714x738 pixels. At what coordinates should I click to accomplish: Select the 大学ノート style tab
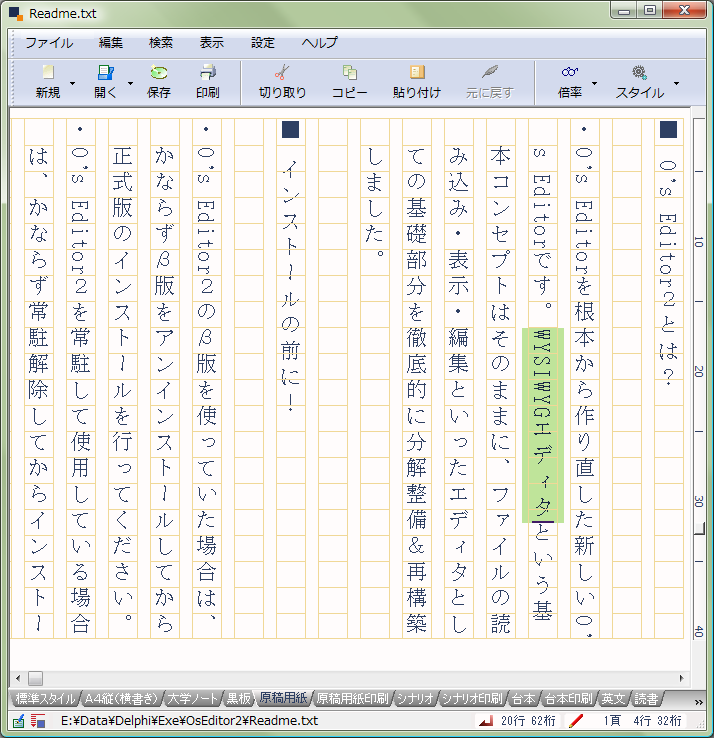[x=193, y=698]
